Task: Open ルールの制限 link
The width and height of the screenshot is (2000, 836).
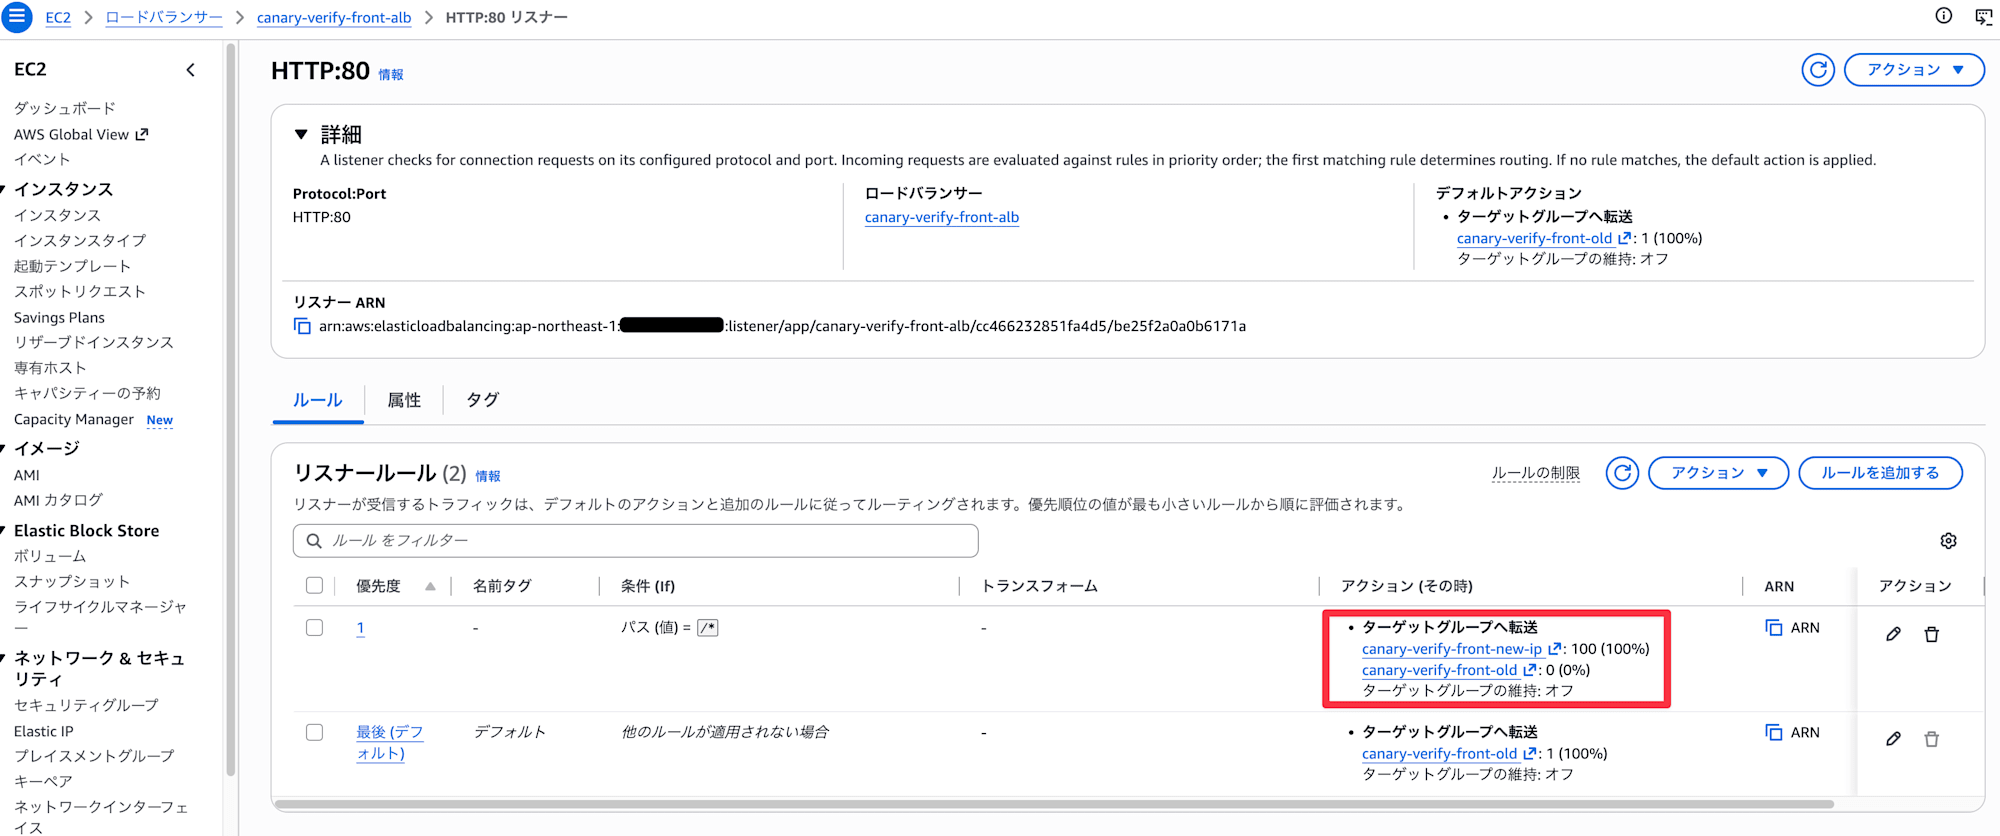Action: tap(1536, 473)
